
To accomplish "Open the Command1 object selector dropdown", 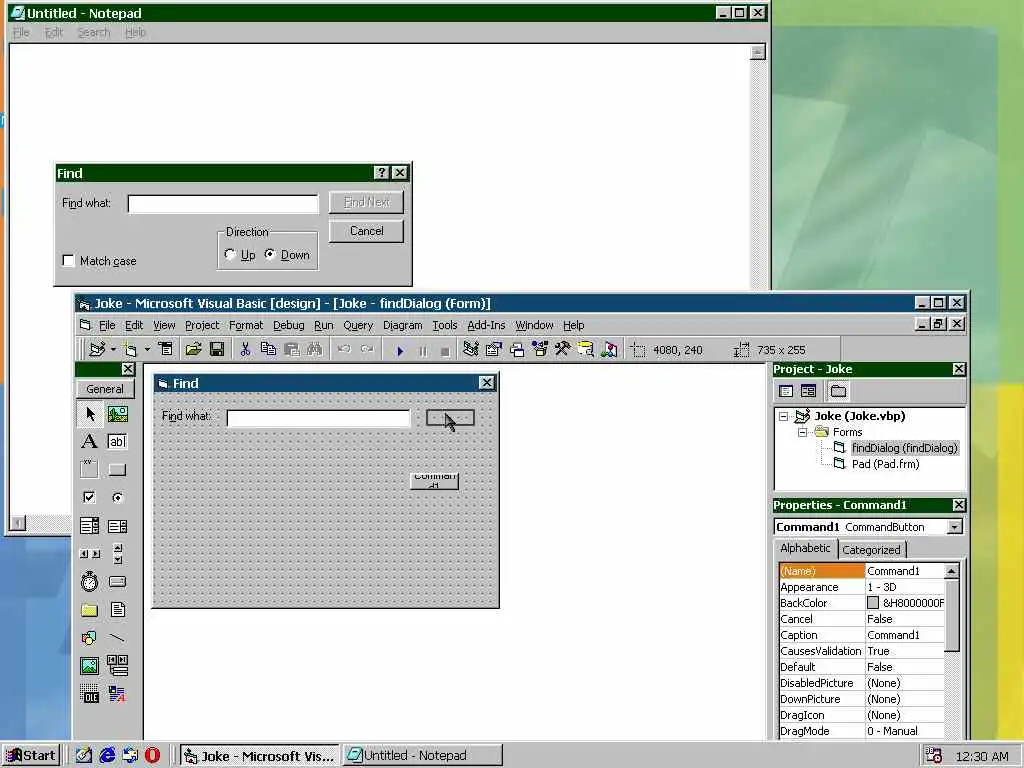I will (x=955, y=527).
